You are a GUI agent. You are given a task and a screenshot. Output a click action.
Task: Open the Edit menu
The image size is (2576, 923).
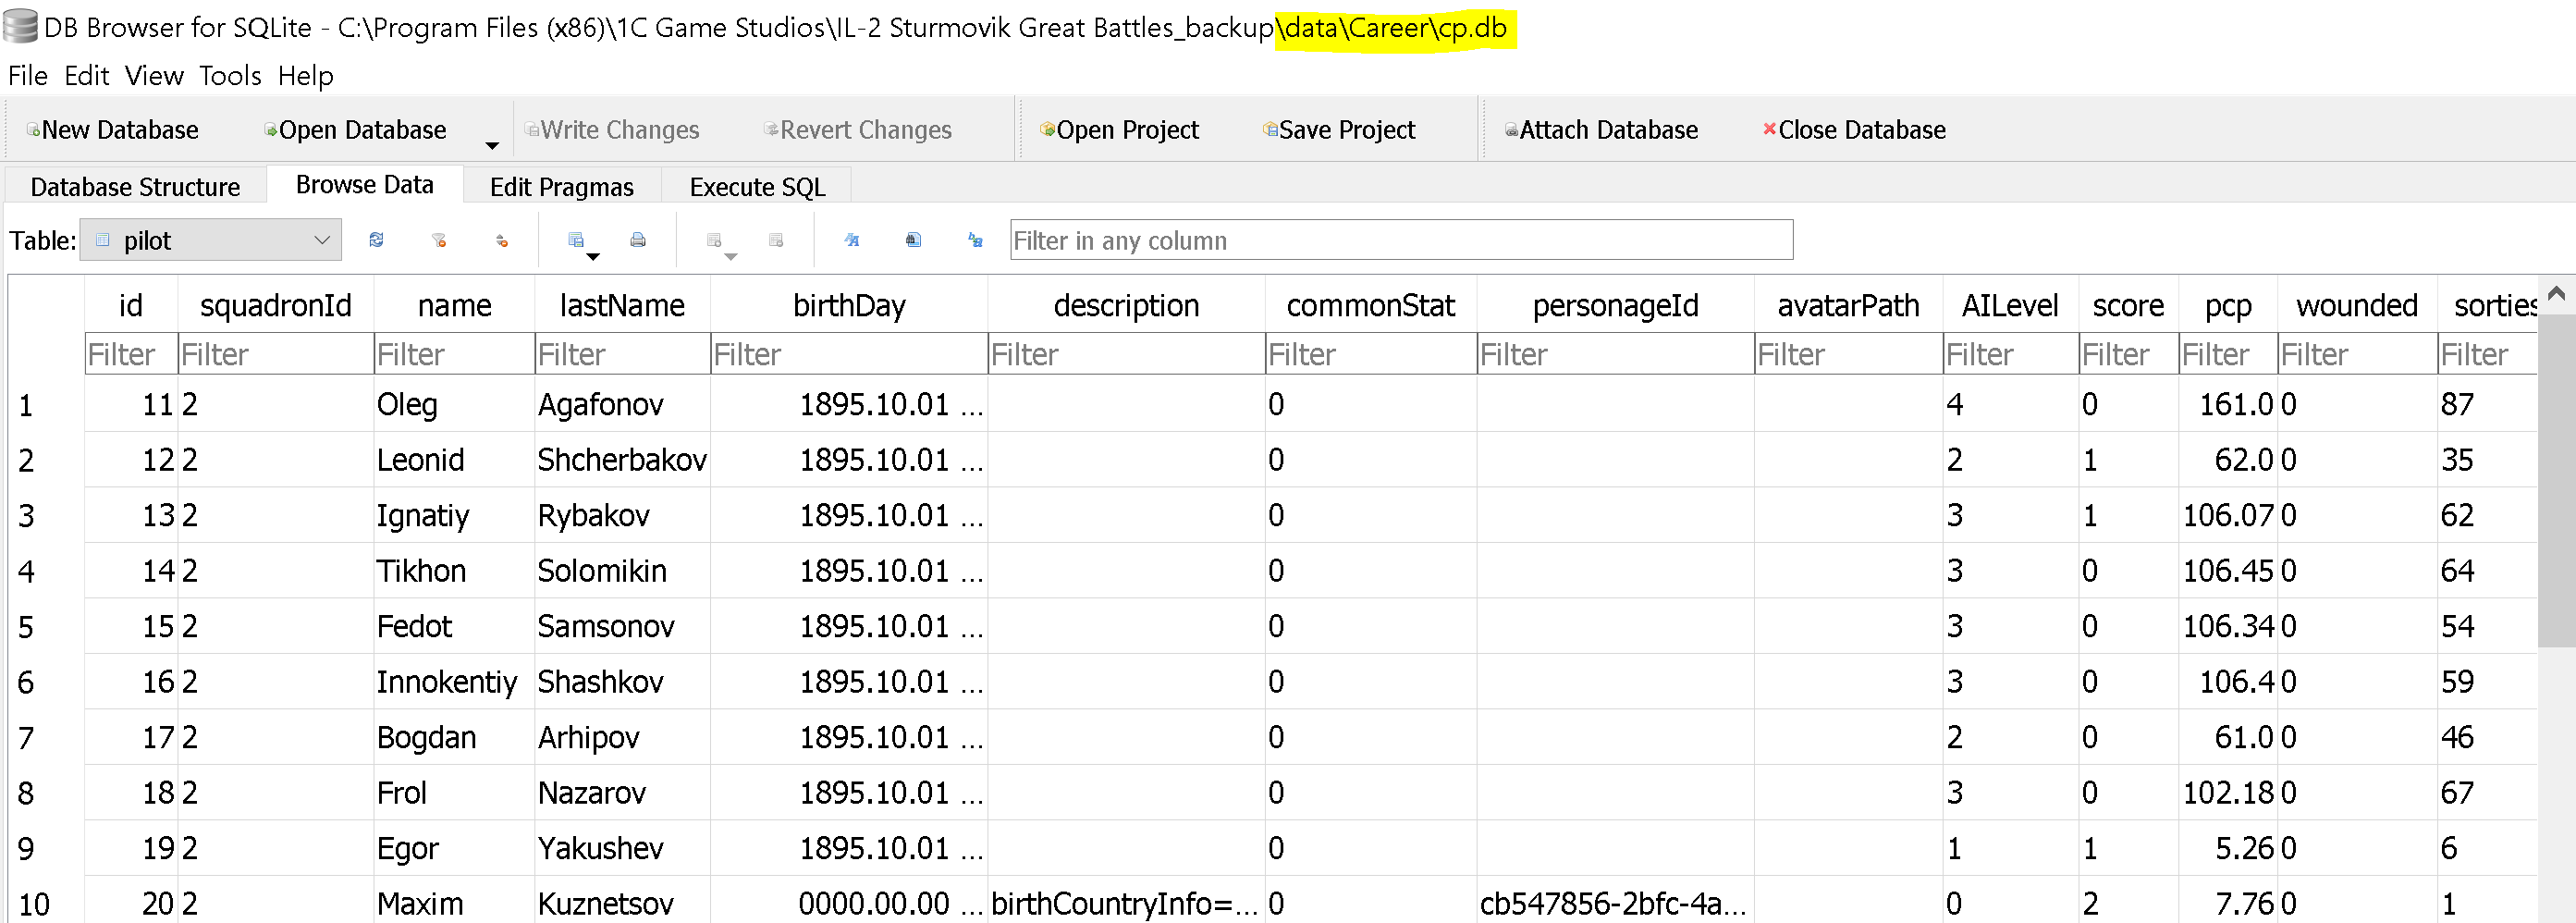coord(86,76)
